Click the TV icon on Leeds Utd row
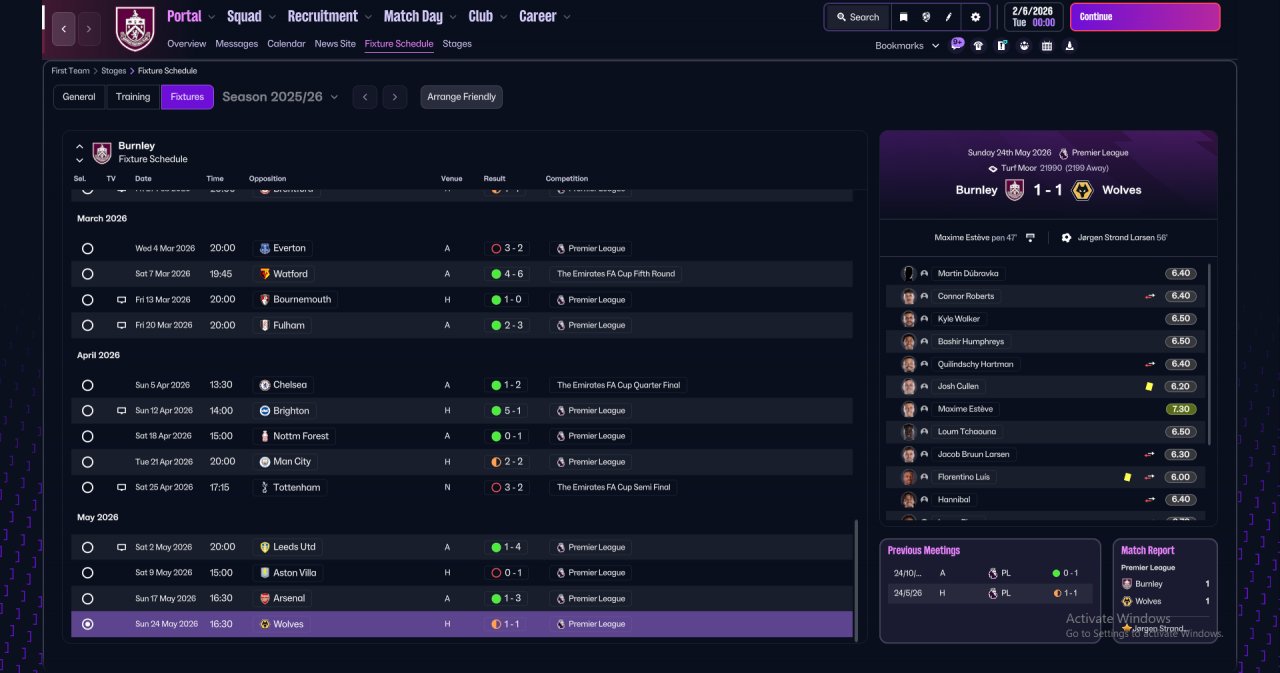Screen dimensions: 1280x673 (x=122, y=547)
